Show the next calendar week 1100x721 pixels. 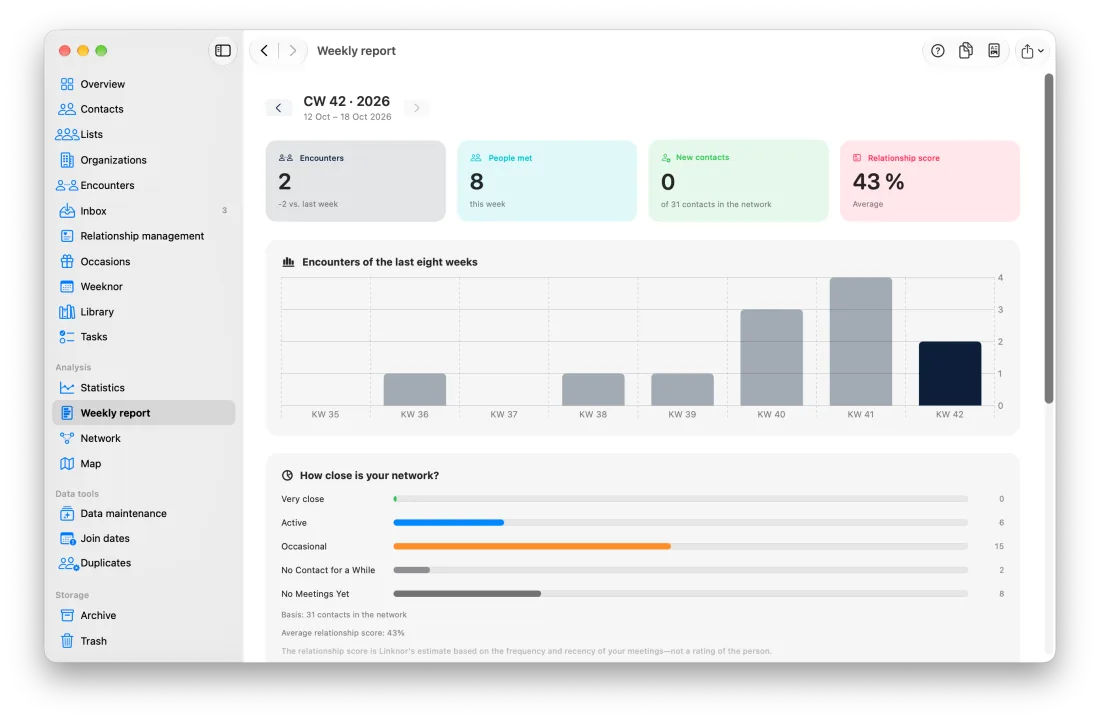[417, 108]
